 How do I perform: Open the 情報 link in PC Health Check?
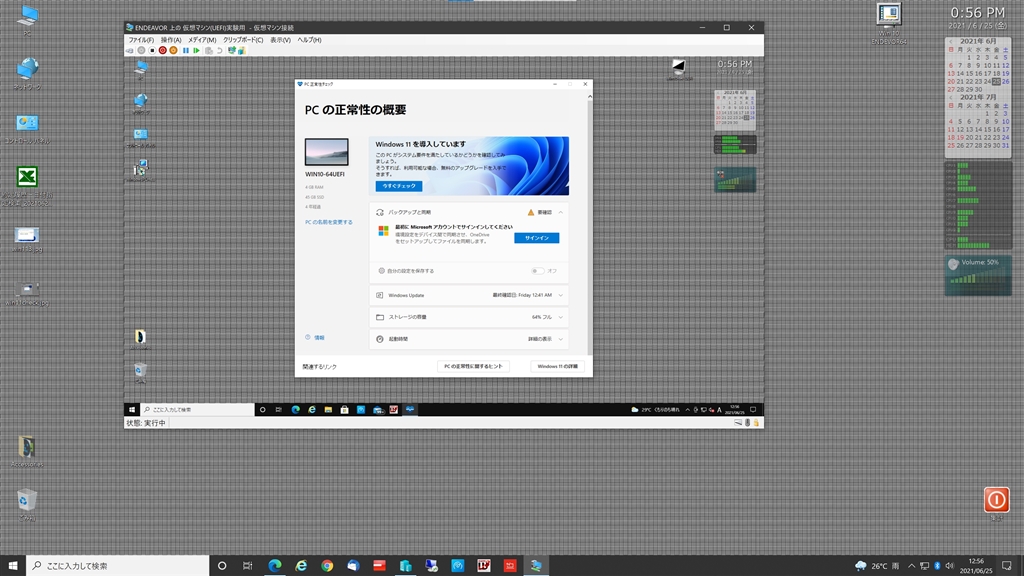319,338
